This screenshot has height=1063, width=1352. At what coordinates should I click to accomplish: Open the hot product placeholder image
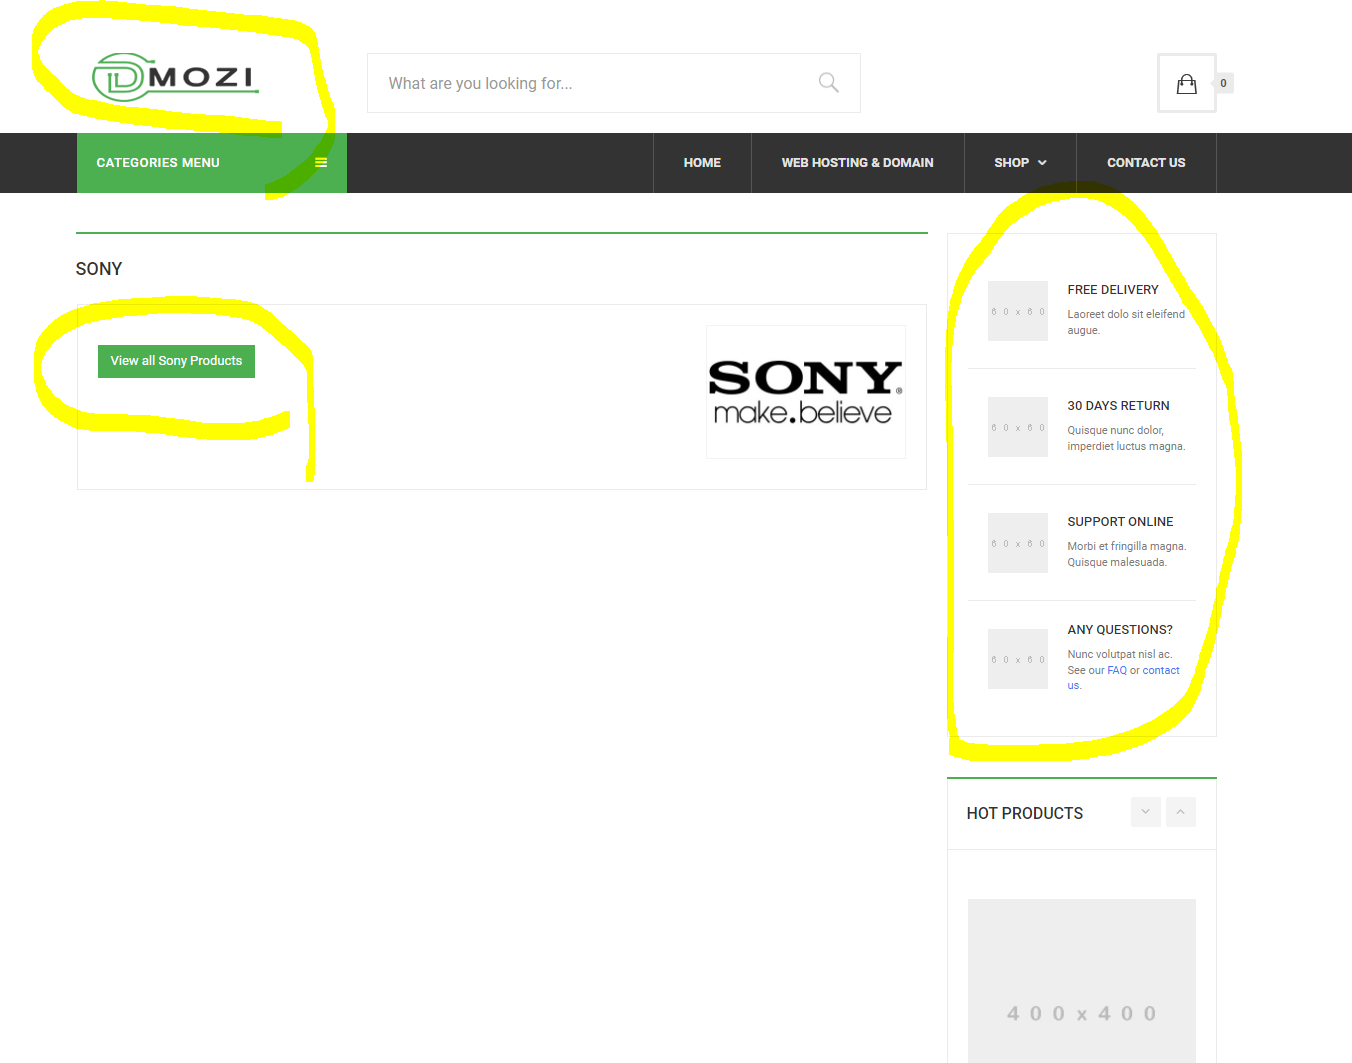(x=1082, y=981)
